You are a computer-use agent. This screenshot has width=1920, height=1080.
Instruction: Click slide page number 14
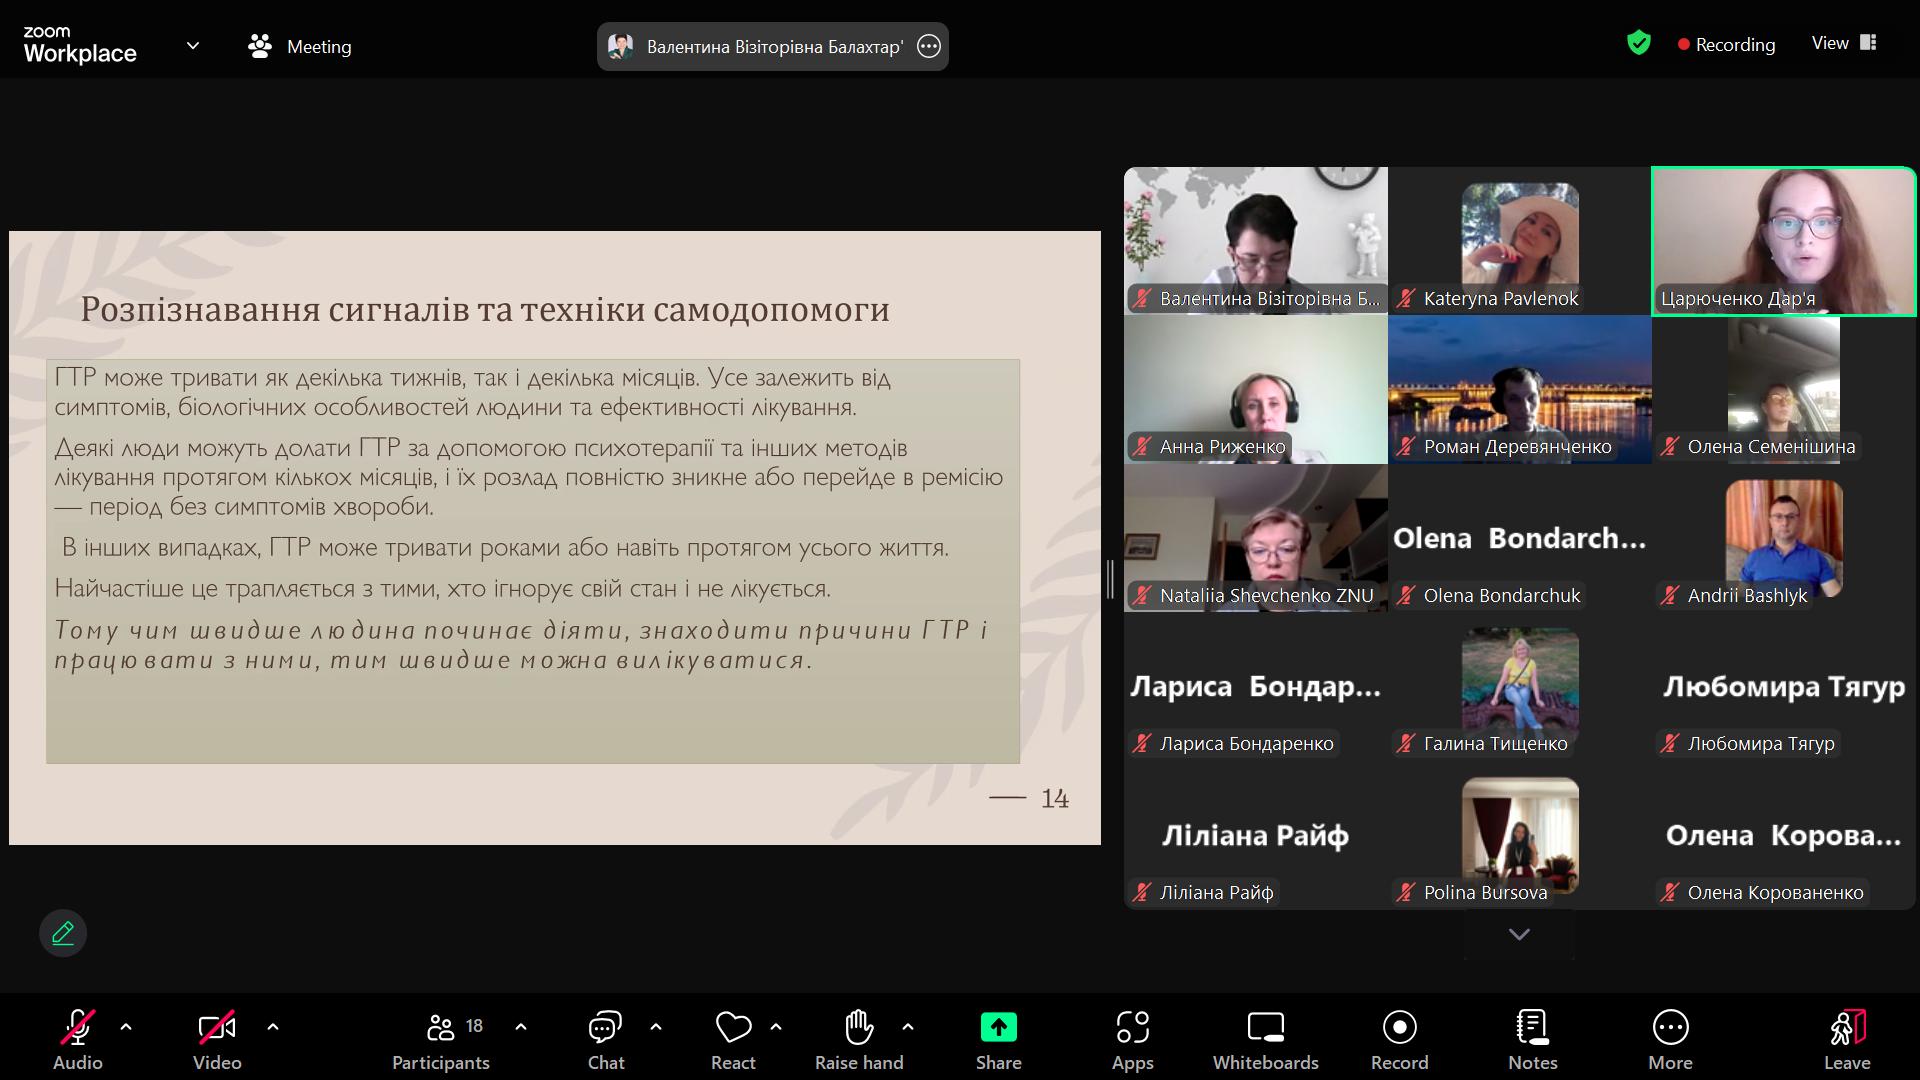click(x=1055, y=798)
